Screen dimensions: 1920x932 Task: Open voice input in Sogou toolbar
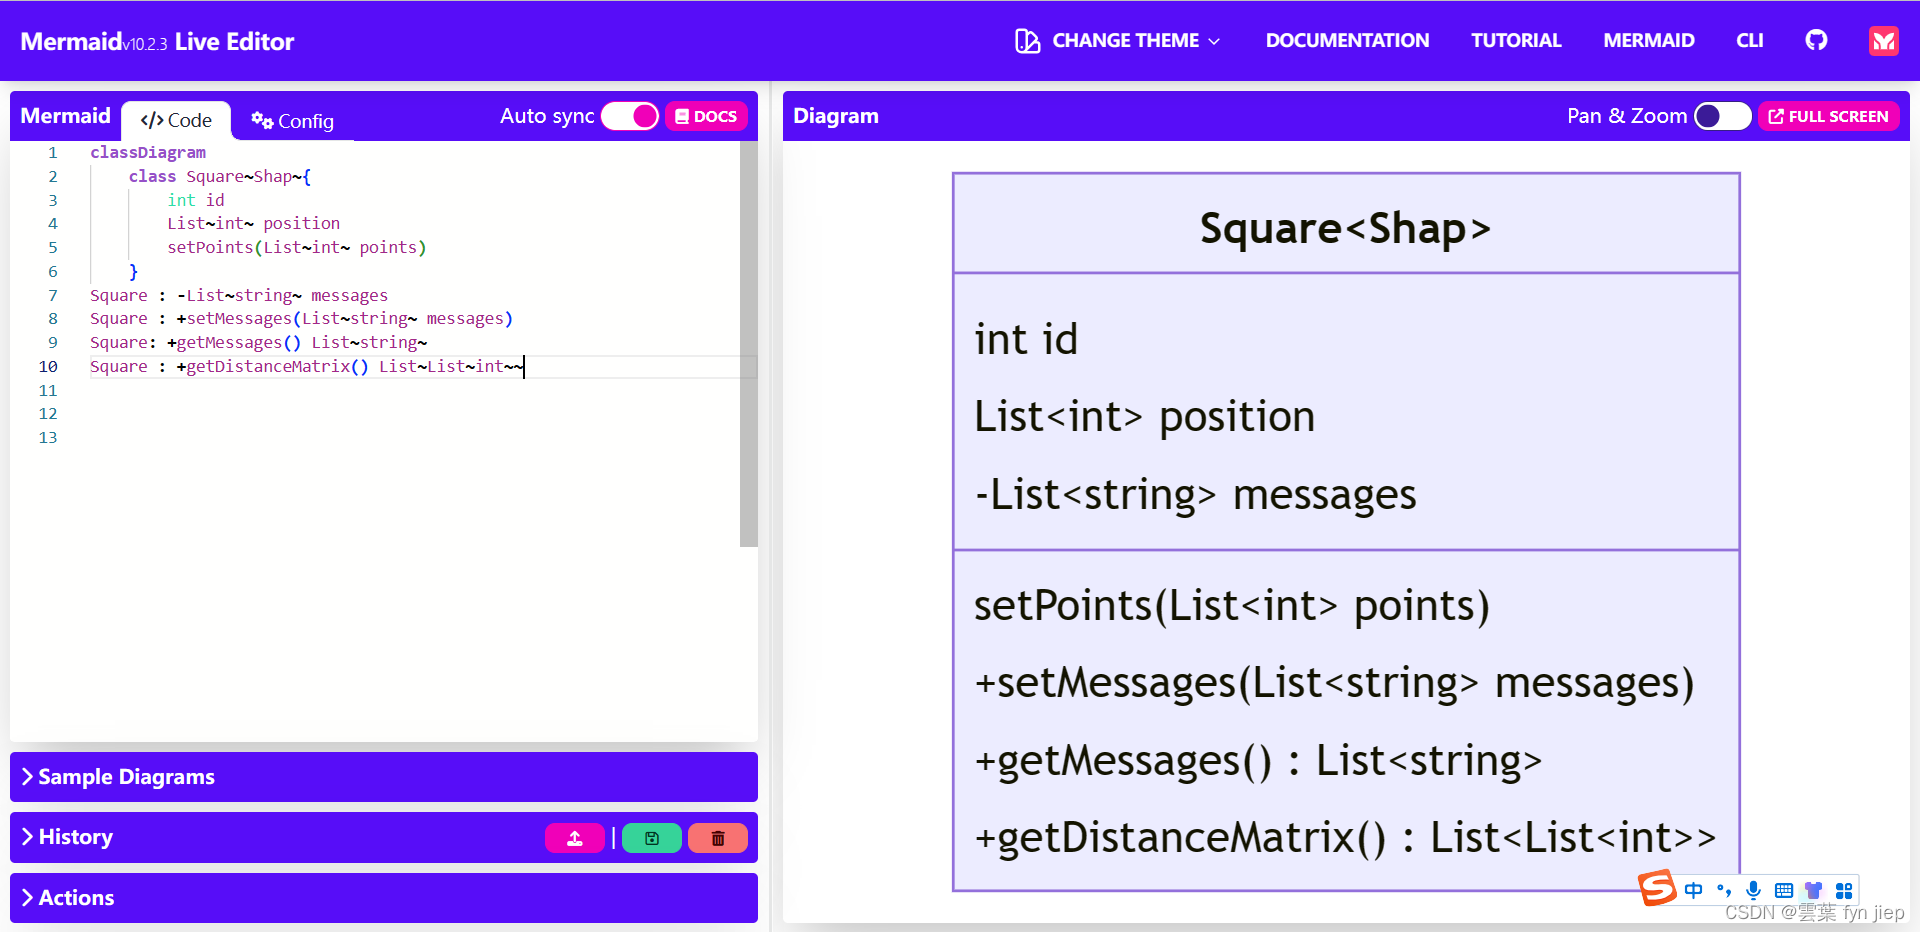(x=1752, y=890)
